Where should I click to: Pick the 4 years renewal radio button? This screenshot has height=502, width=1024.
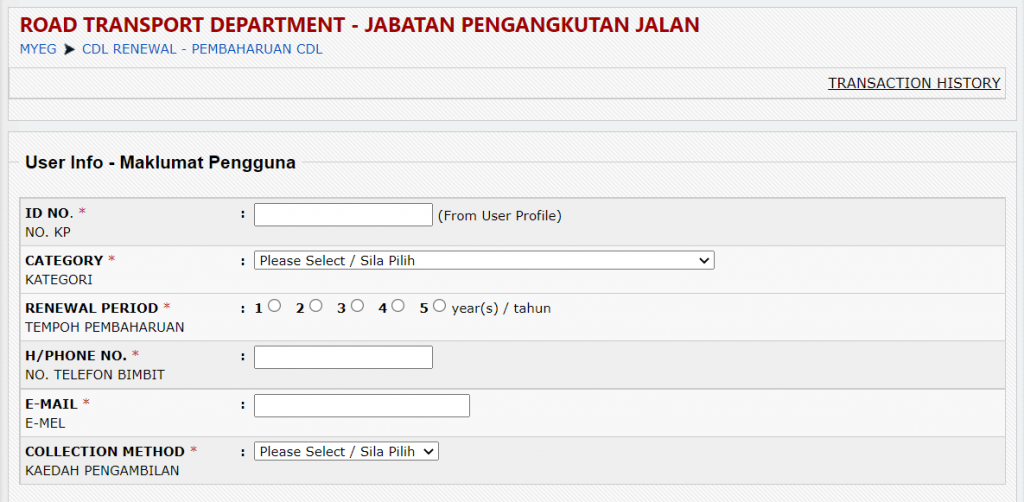tap(398, 307)
